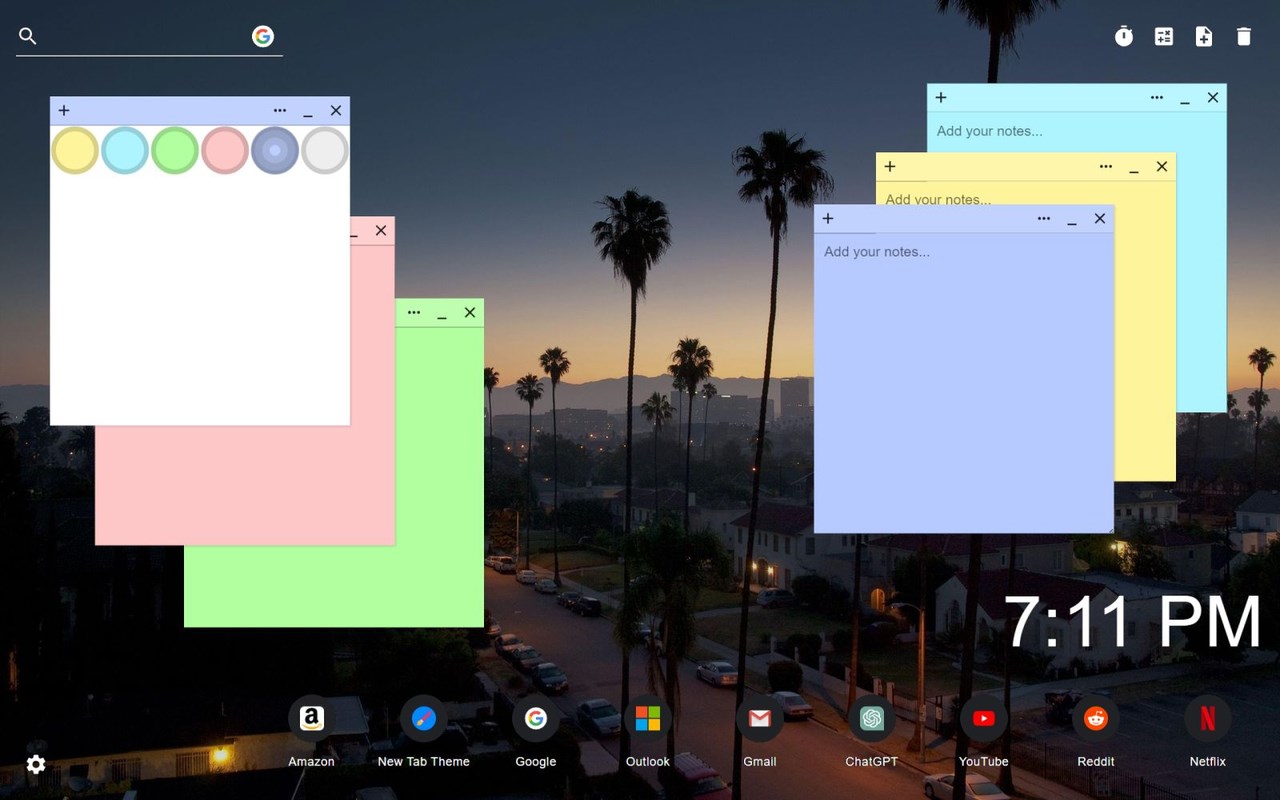Close the cyan note
The width and height of the screenshot is (1280, 800).
coord(1213,98)
